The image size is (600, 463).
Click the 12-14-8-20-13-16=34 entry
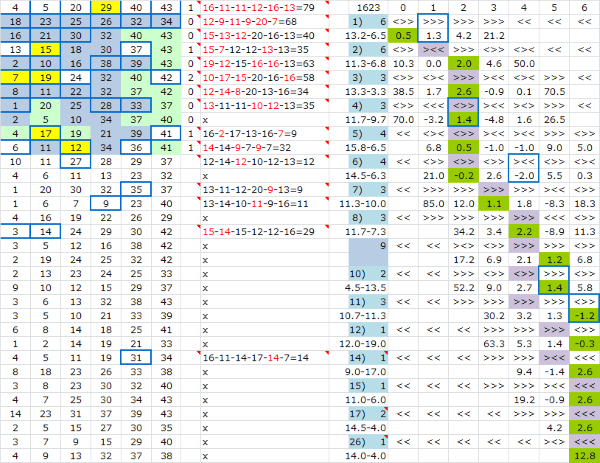tap(264, 91)
